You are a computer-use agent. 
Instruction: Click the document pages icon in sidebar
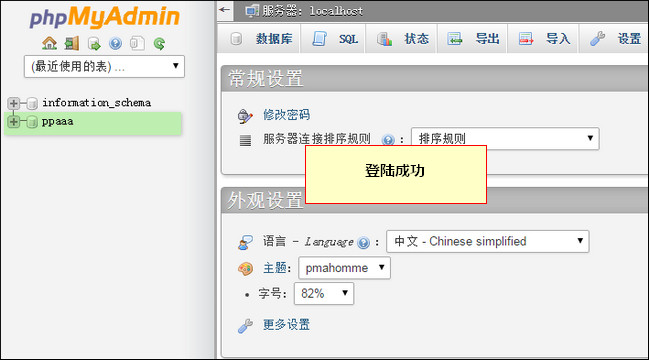137,43
